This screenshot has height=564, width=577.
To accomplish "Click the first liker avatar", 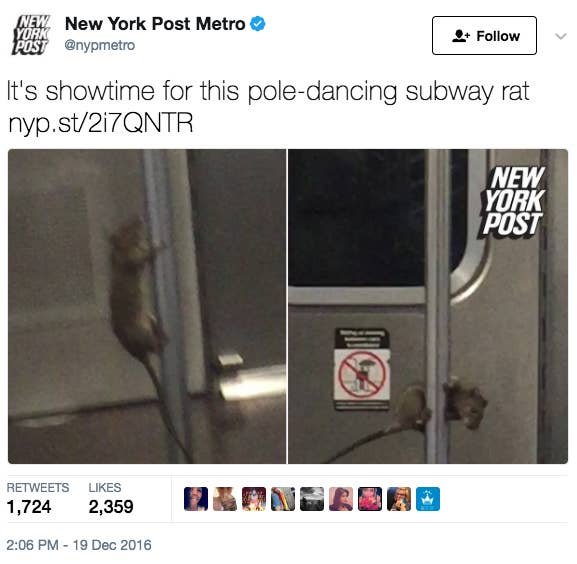I will click(196, 499).
